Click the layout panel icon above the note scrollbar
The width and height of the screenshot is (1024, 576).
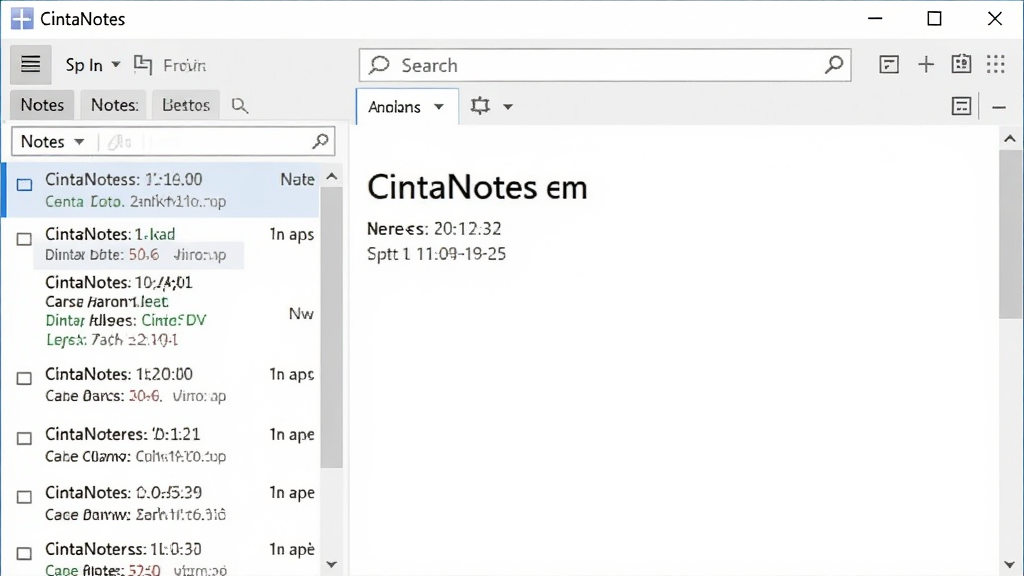click(x=961, y=106)
